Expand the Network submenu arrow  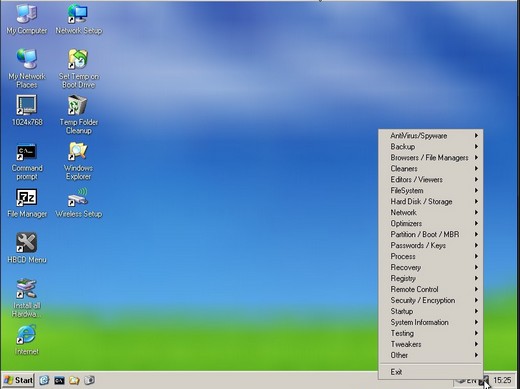click(x=476, y=212)
